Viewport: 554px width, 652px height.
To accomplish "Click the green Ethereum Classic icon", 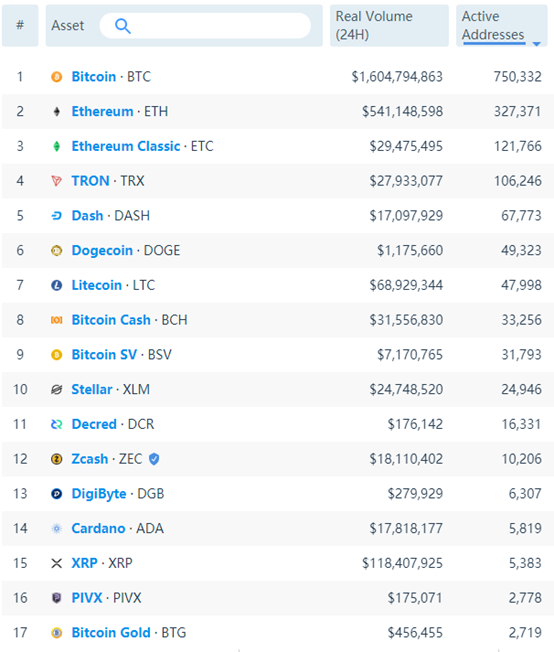I will pyautogui.click(x=57, y=146).
